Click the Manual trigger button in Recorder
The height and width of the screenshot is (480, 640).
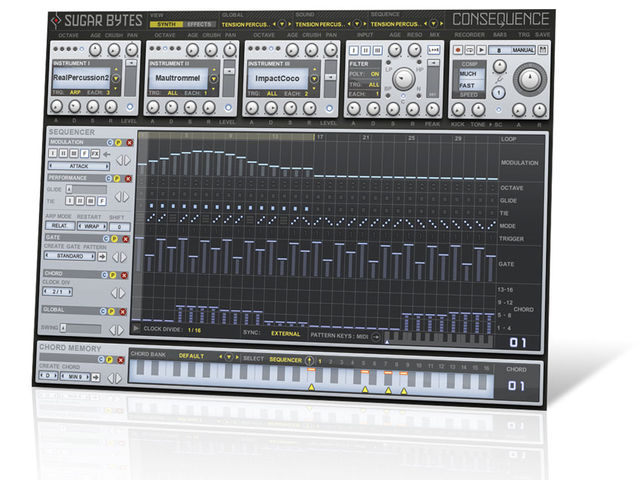pyautogui.click(x=523, y=50)
